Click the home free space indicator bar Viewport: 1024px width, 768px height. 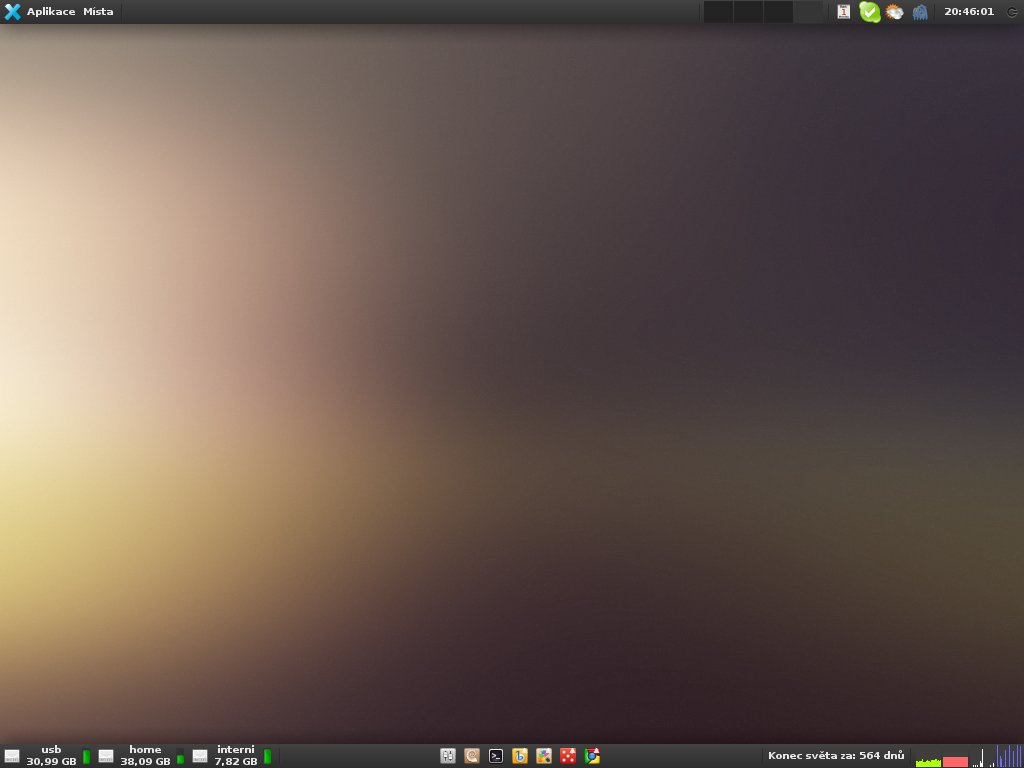coord(180,756)
